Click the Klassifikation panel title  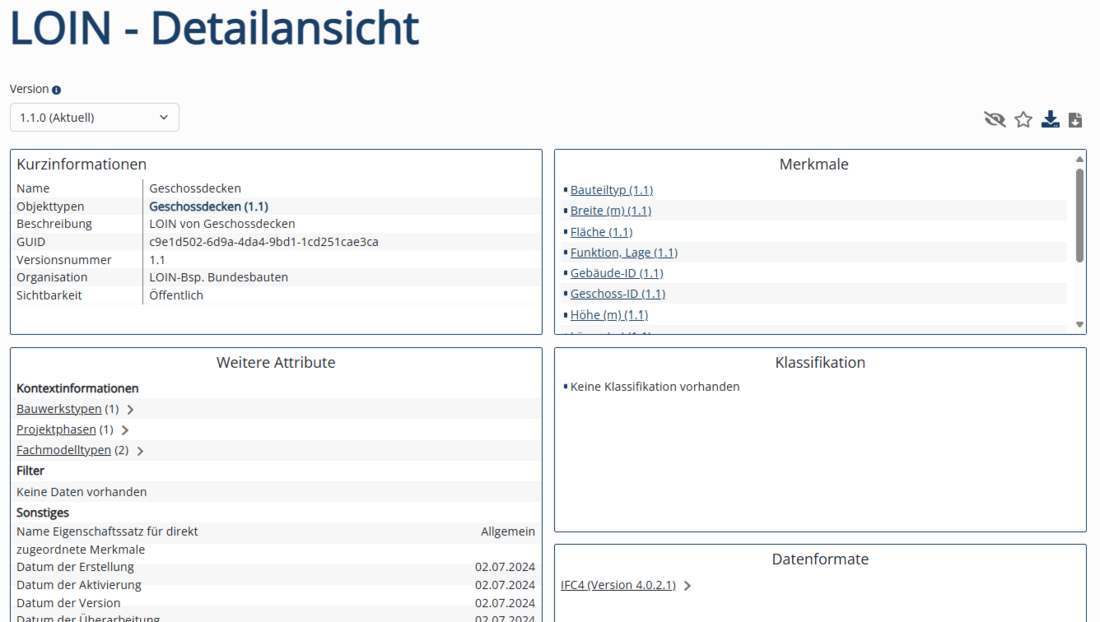(x=820, y=363)
